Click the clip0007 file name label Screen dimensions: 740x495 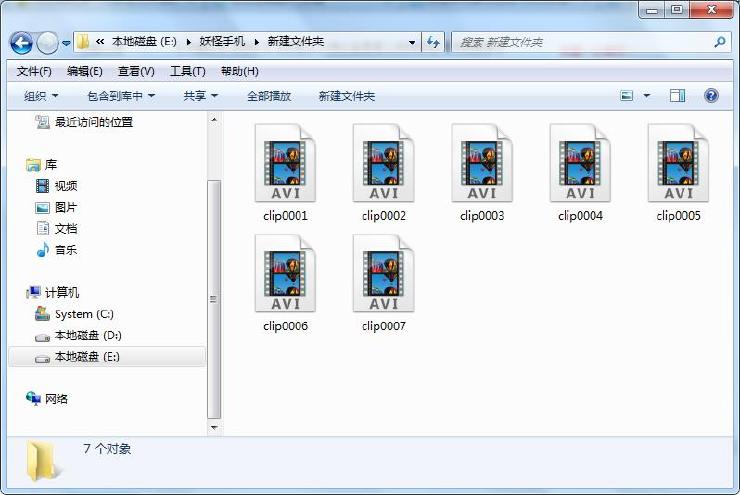pyautogui.click(x=383, y=326)
